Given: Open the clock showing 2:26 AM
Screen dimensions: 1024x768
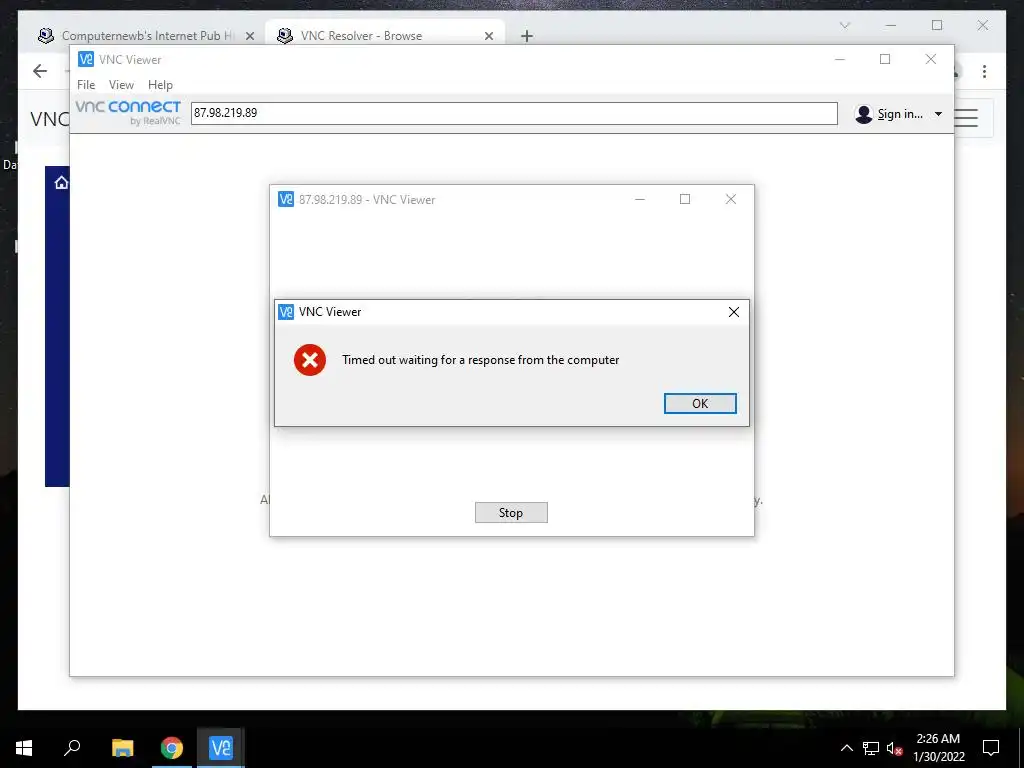Looking at the screenshot, I should [938, 748].
